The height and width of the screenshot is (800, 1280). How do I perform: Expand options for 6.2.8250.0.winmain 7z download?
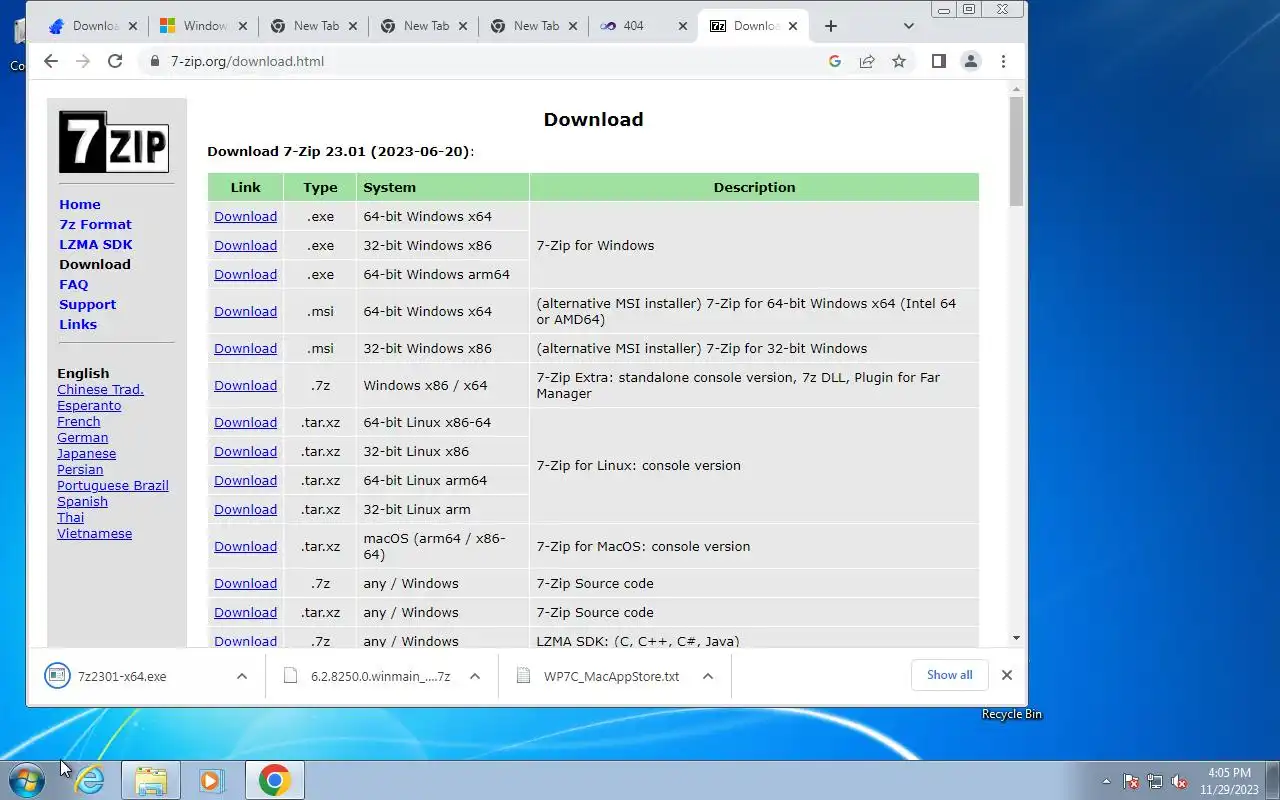coord(475,676)
